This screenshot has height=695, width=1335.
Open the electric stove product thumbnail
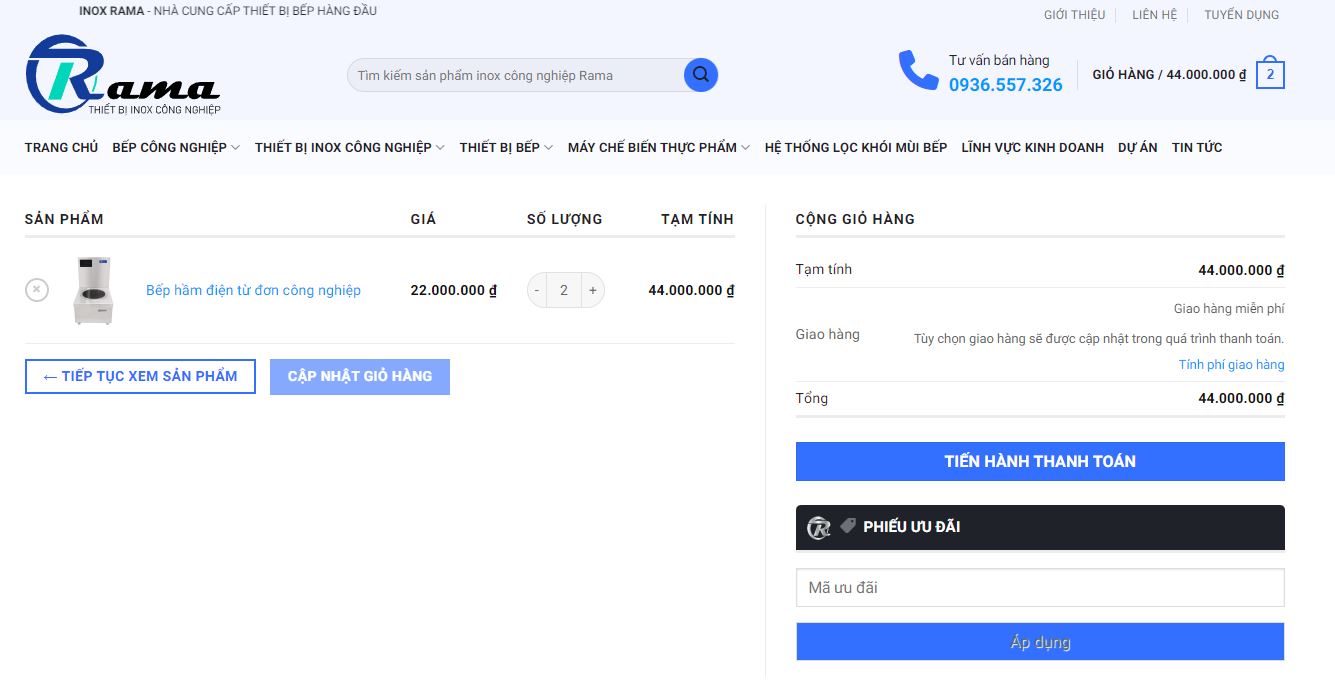tap(93, 290)
